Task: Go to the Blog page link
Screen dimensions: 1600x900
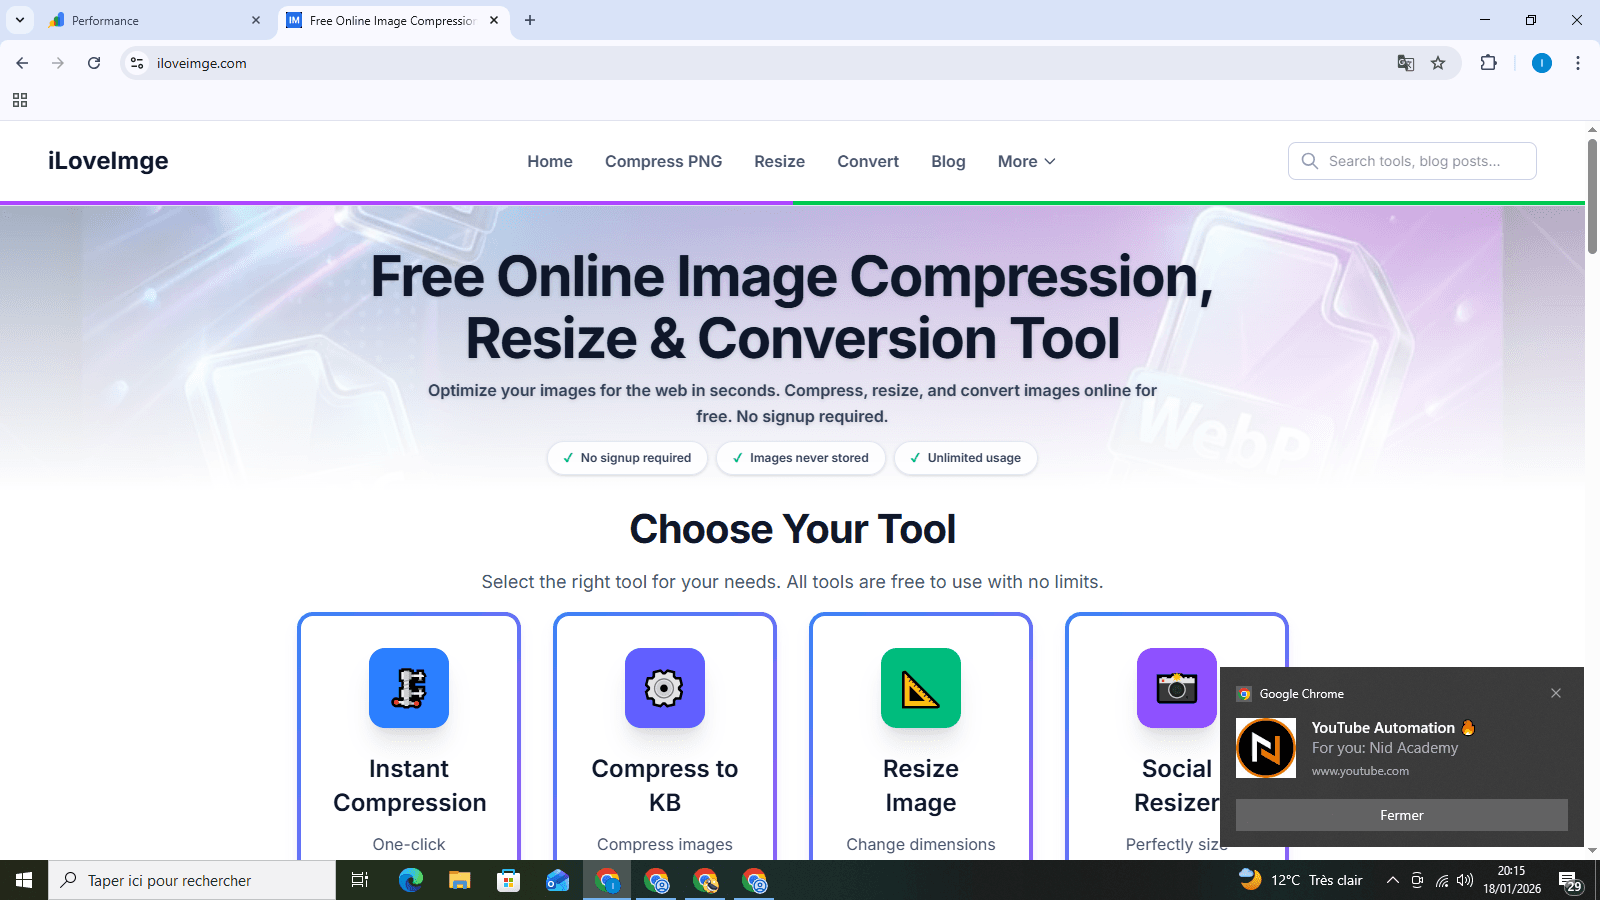Action: pyautogui.click(x=948, y=161)
